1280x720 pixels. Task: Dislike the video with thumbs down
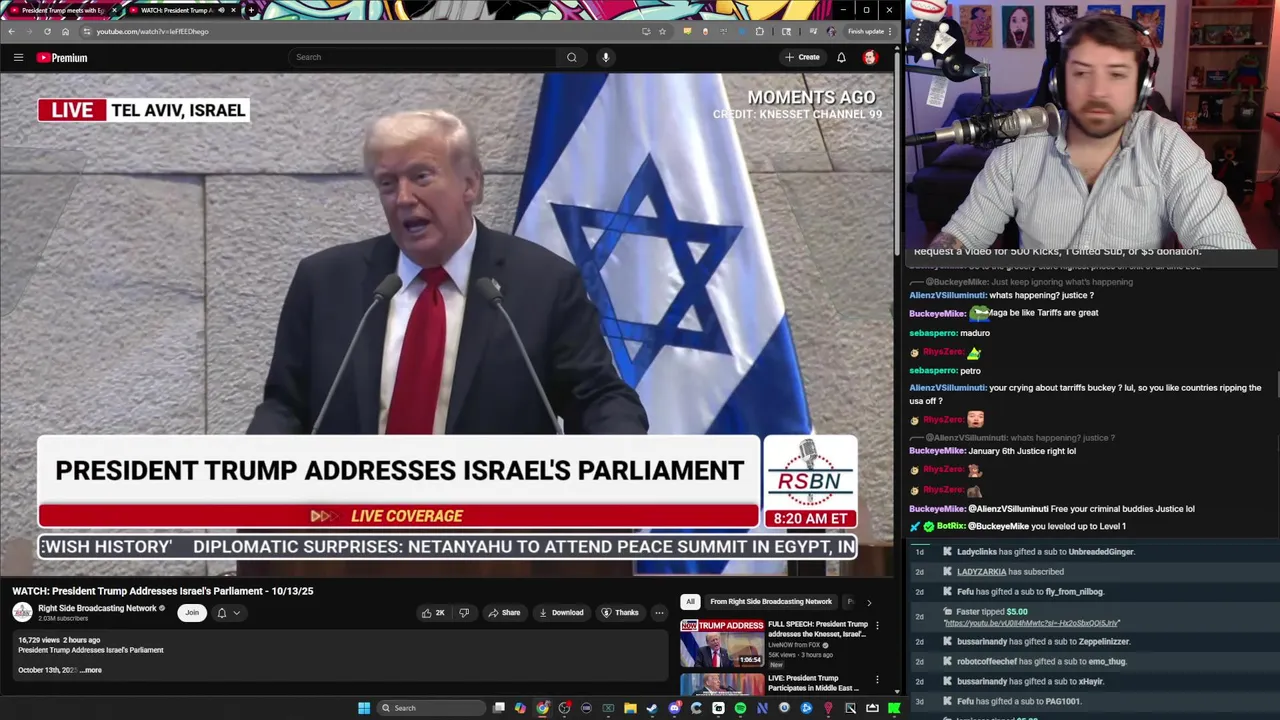coord(464,613)
